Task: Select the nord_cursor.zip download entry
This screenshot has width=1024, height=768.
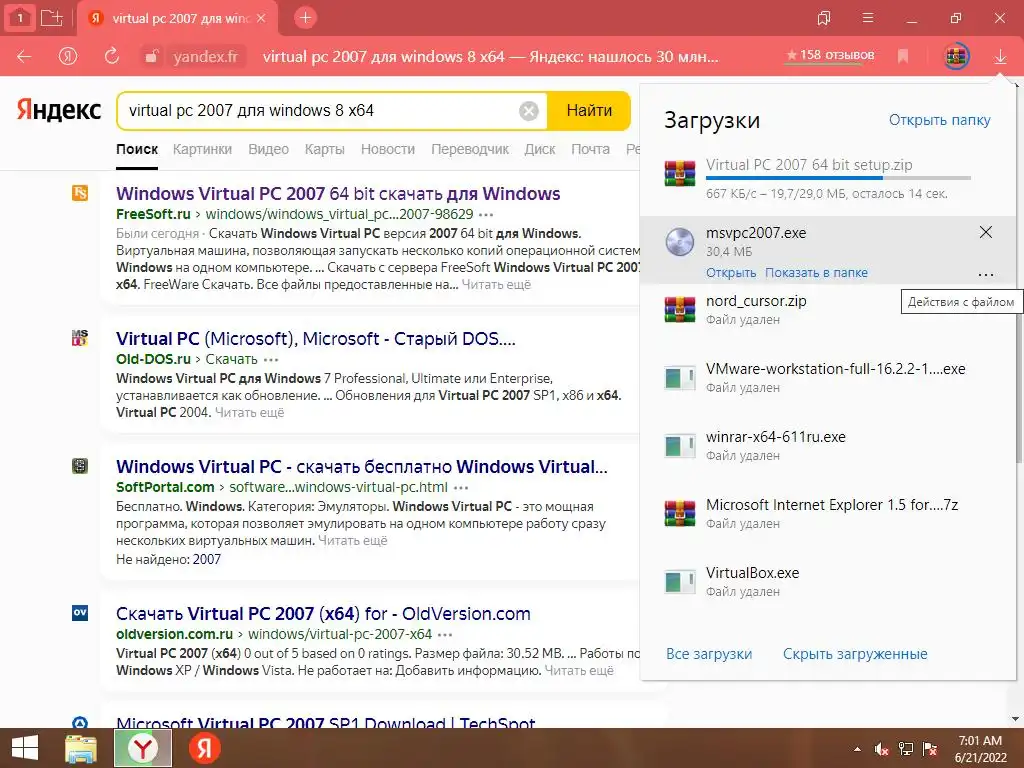Action: pos(827,310)
